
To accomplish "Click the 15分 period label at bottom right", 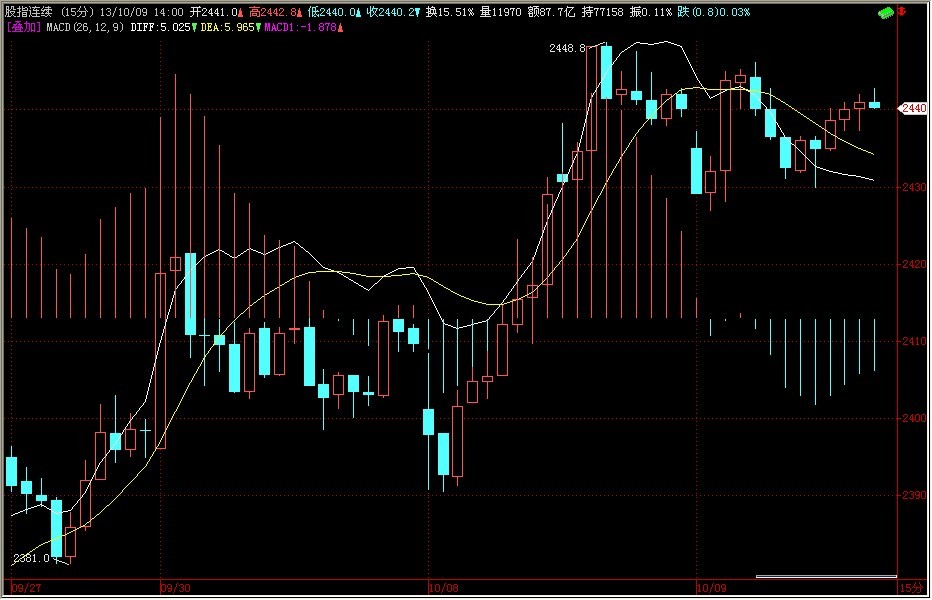I will (x=910, y=589).
